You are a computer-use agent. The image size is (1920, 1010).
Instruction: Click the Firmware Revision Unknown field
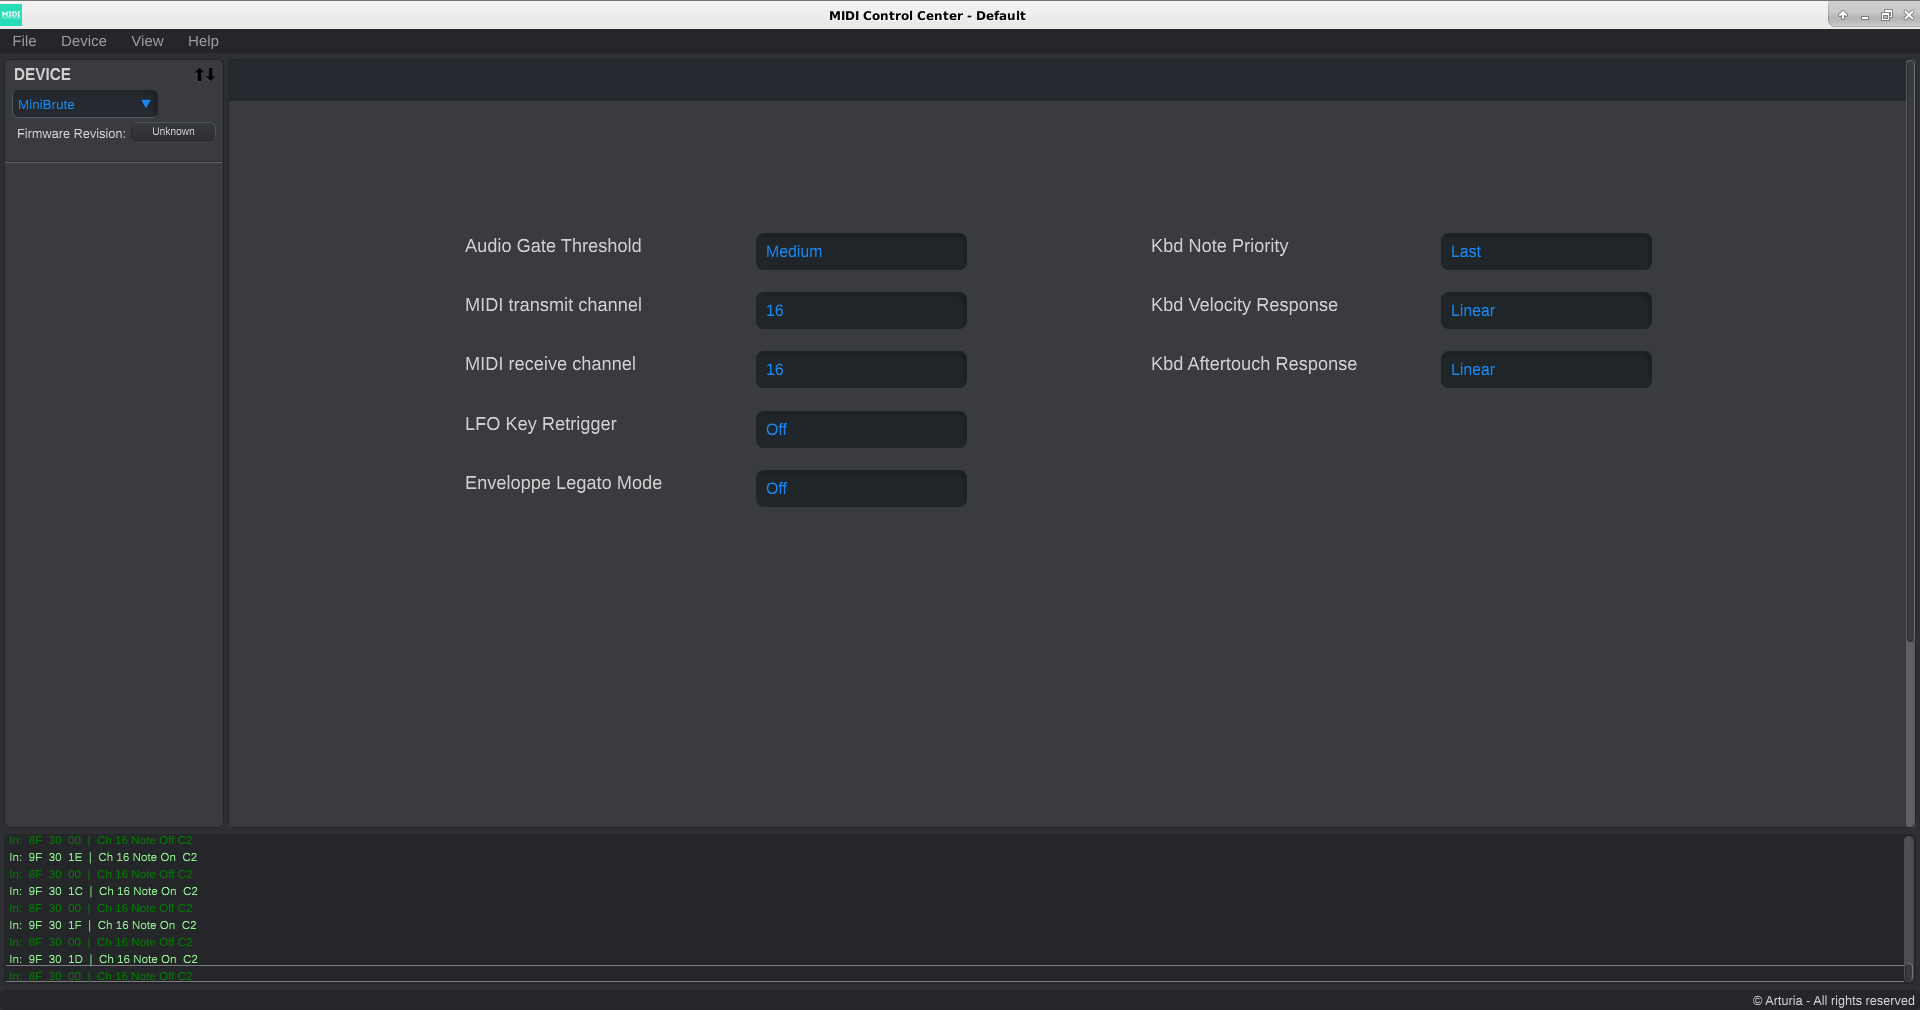pyautogui.click(x=173, y=132)
